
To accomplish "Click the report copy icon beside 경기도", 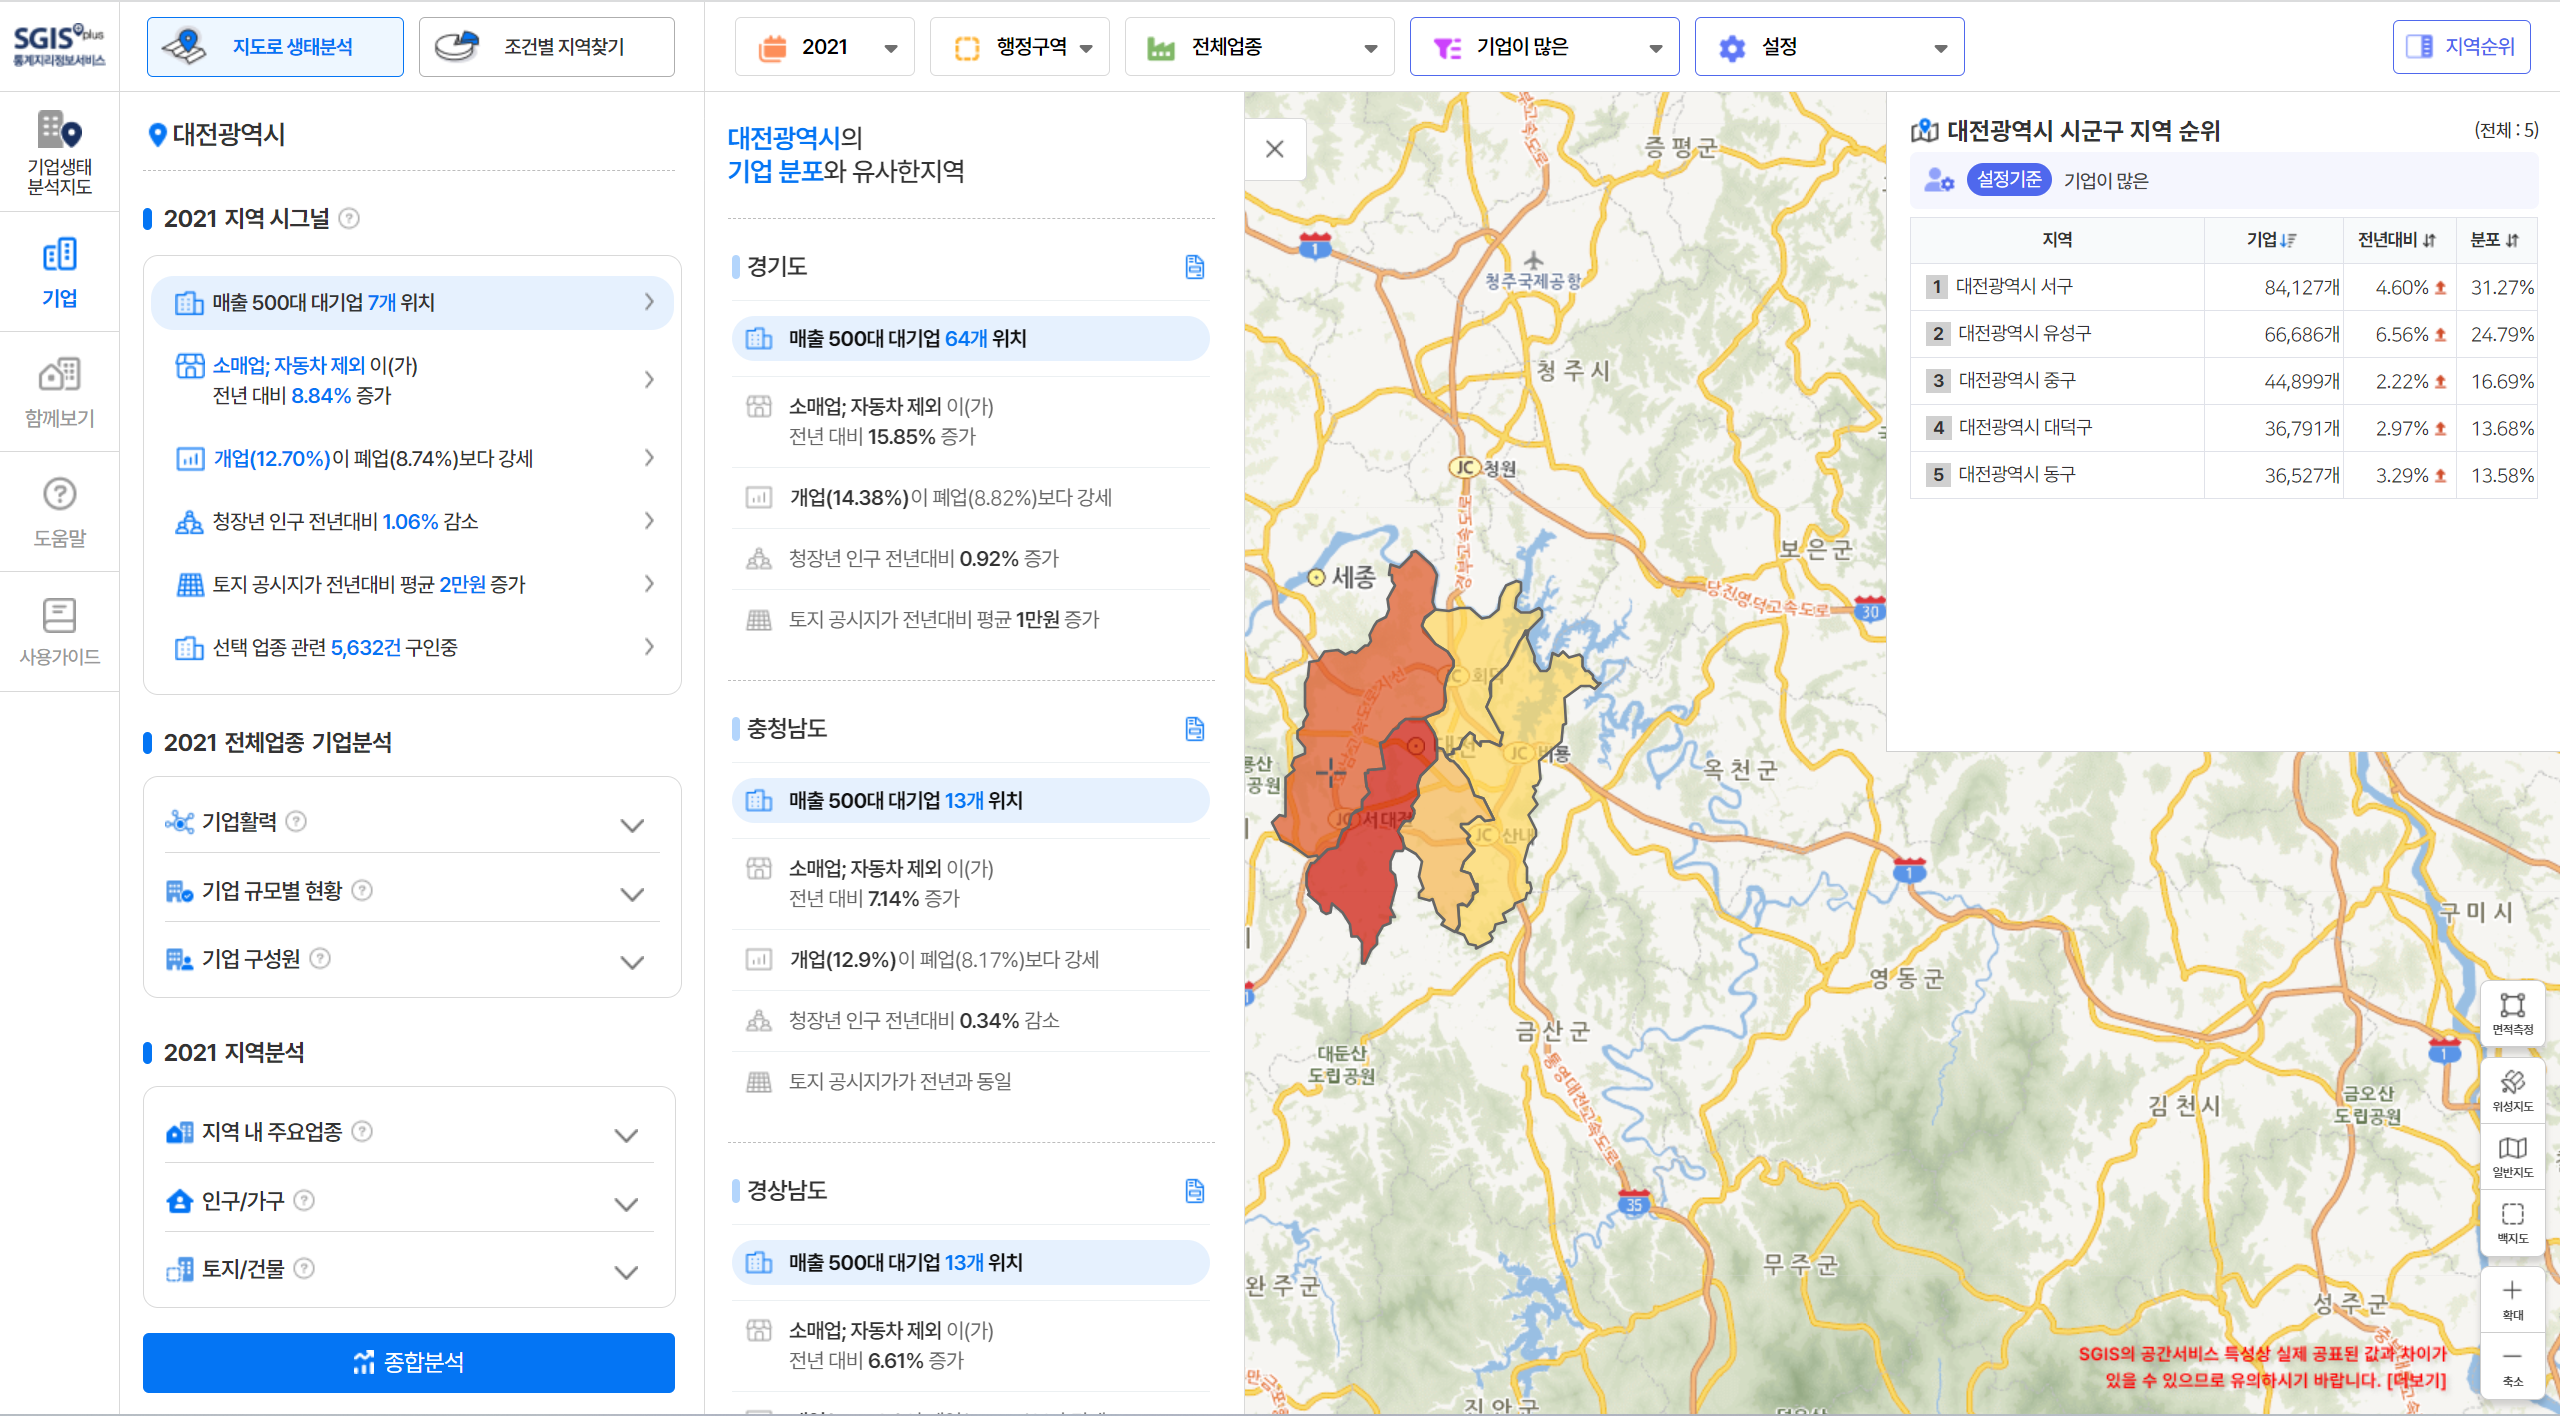I will tap(1194, 267).
